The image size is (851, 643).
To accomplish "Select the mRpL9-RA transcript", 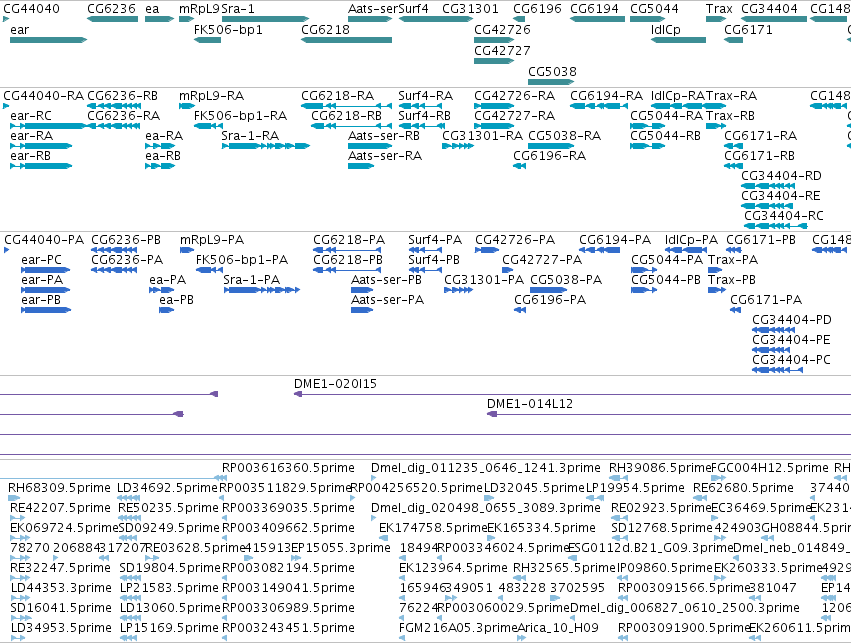I will click(x=186, y=106).
